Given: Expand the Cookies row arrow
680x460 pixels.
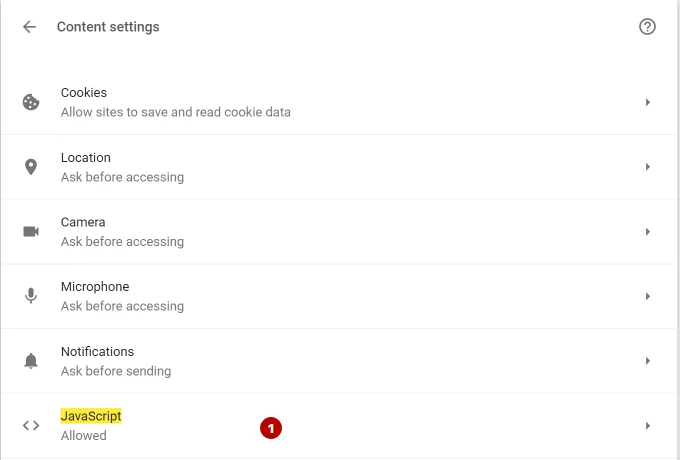Looking at the screenshot, I should point(647,102).
